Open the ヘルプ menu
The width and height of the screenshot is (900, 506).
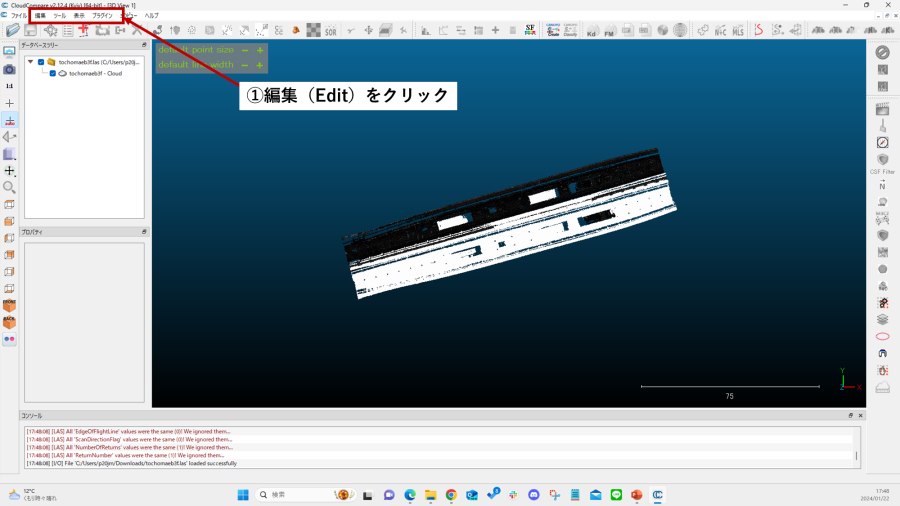(x=152, y=15)
